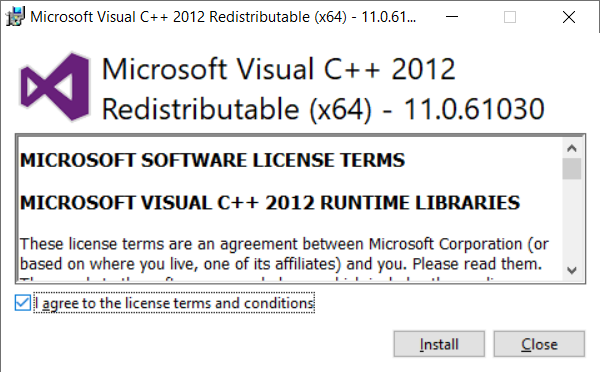Screen dimensions: 600x372
Task: Uncheck the agree to license terms checkbox
Action: tap(23, 303)
